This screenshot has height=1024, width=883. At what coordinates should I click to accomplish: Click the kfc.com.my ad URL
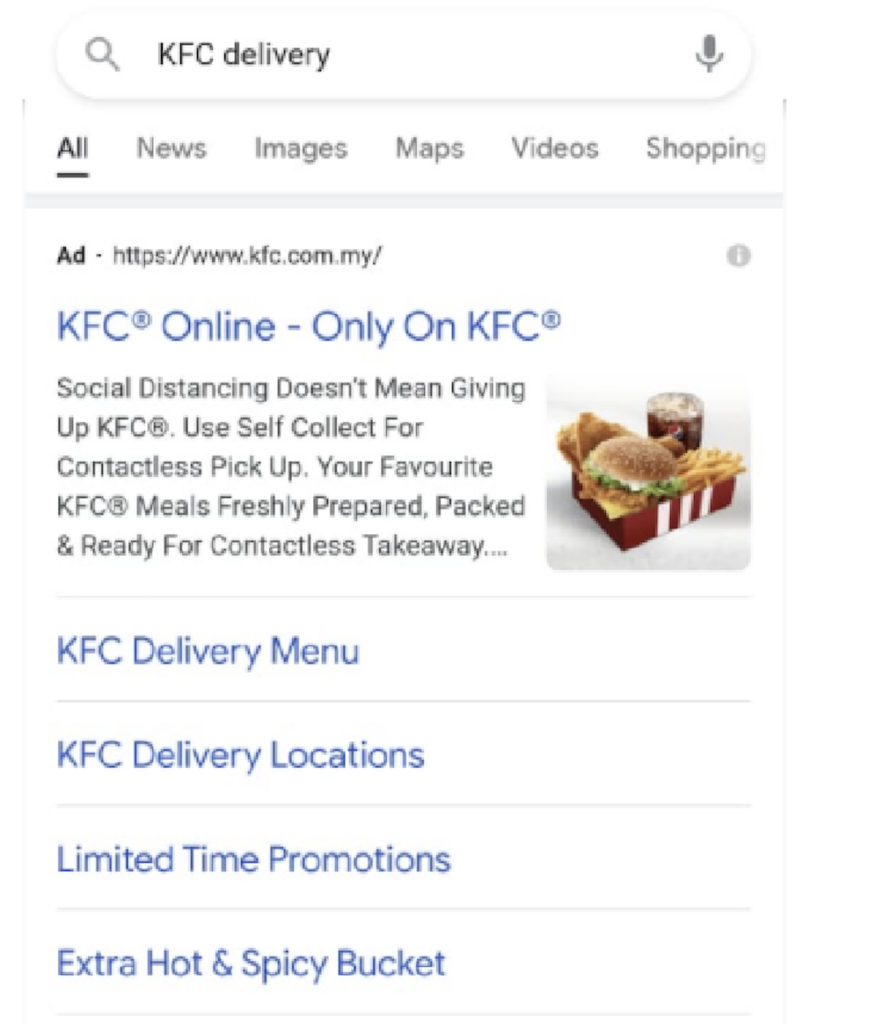pyautogui.click(x=247, y=256)
